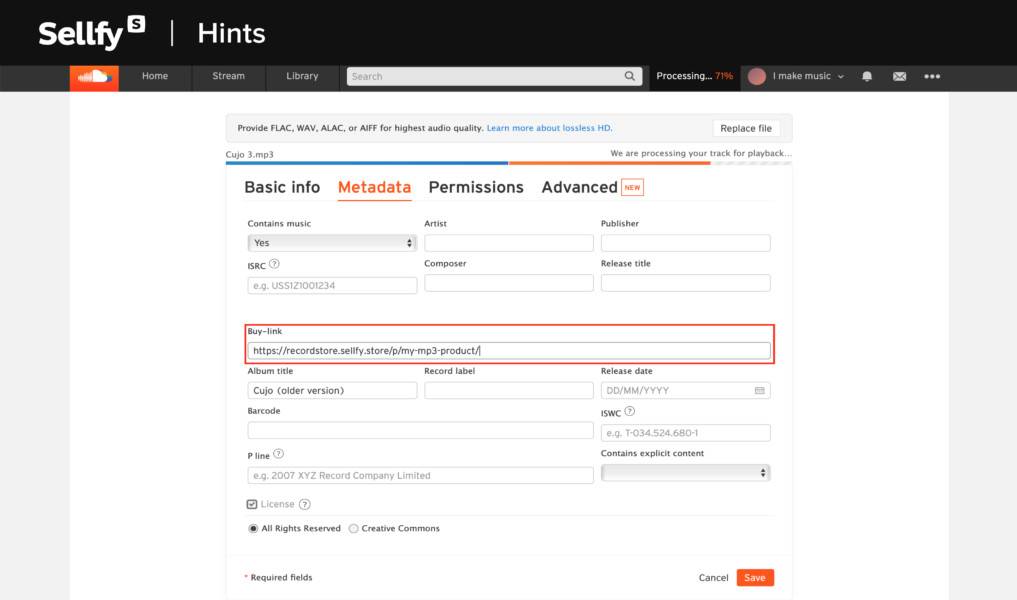
Task: Open the Contains explicit content dropdown
Action: (686, 473)
